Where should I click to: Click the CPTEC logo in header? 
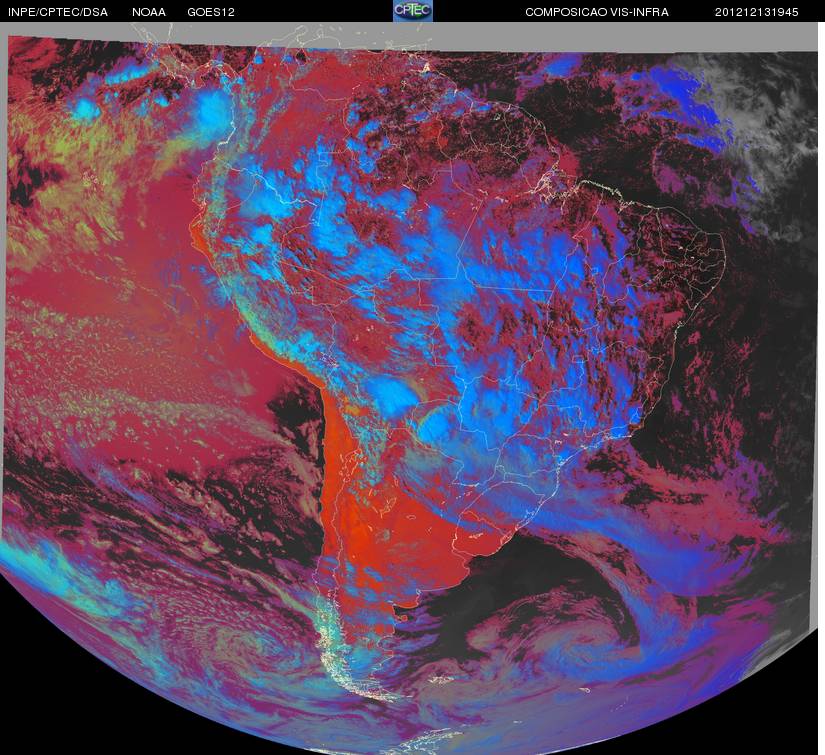413,11
